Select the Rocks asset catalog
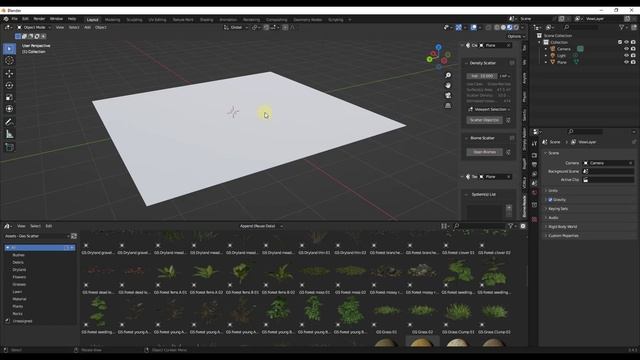The width and height of the screenshot is (640, 360). [x=18, y=314]
